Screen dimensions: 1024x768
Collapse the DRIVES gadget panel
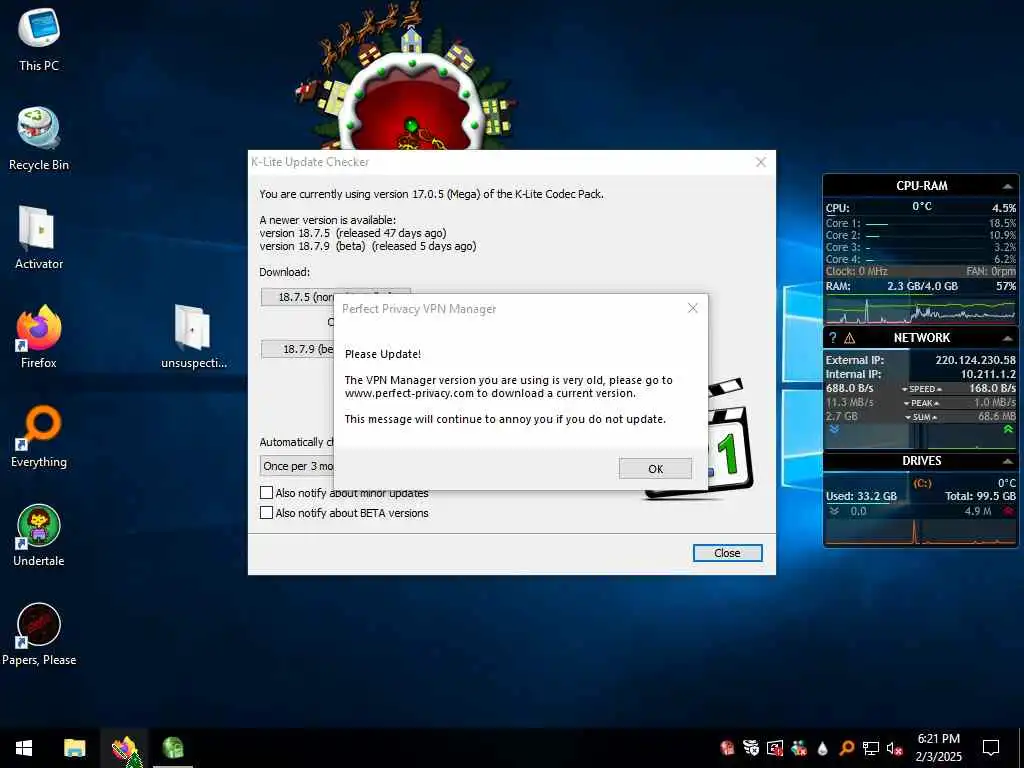(1007, 461)
